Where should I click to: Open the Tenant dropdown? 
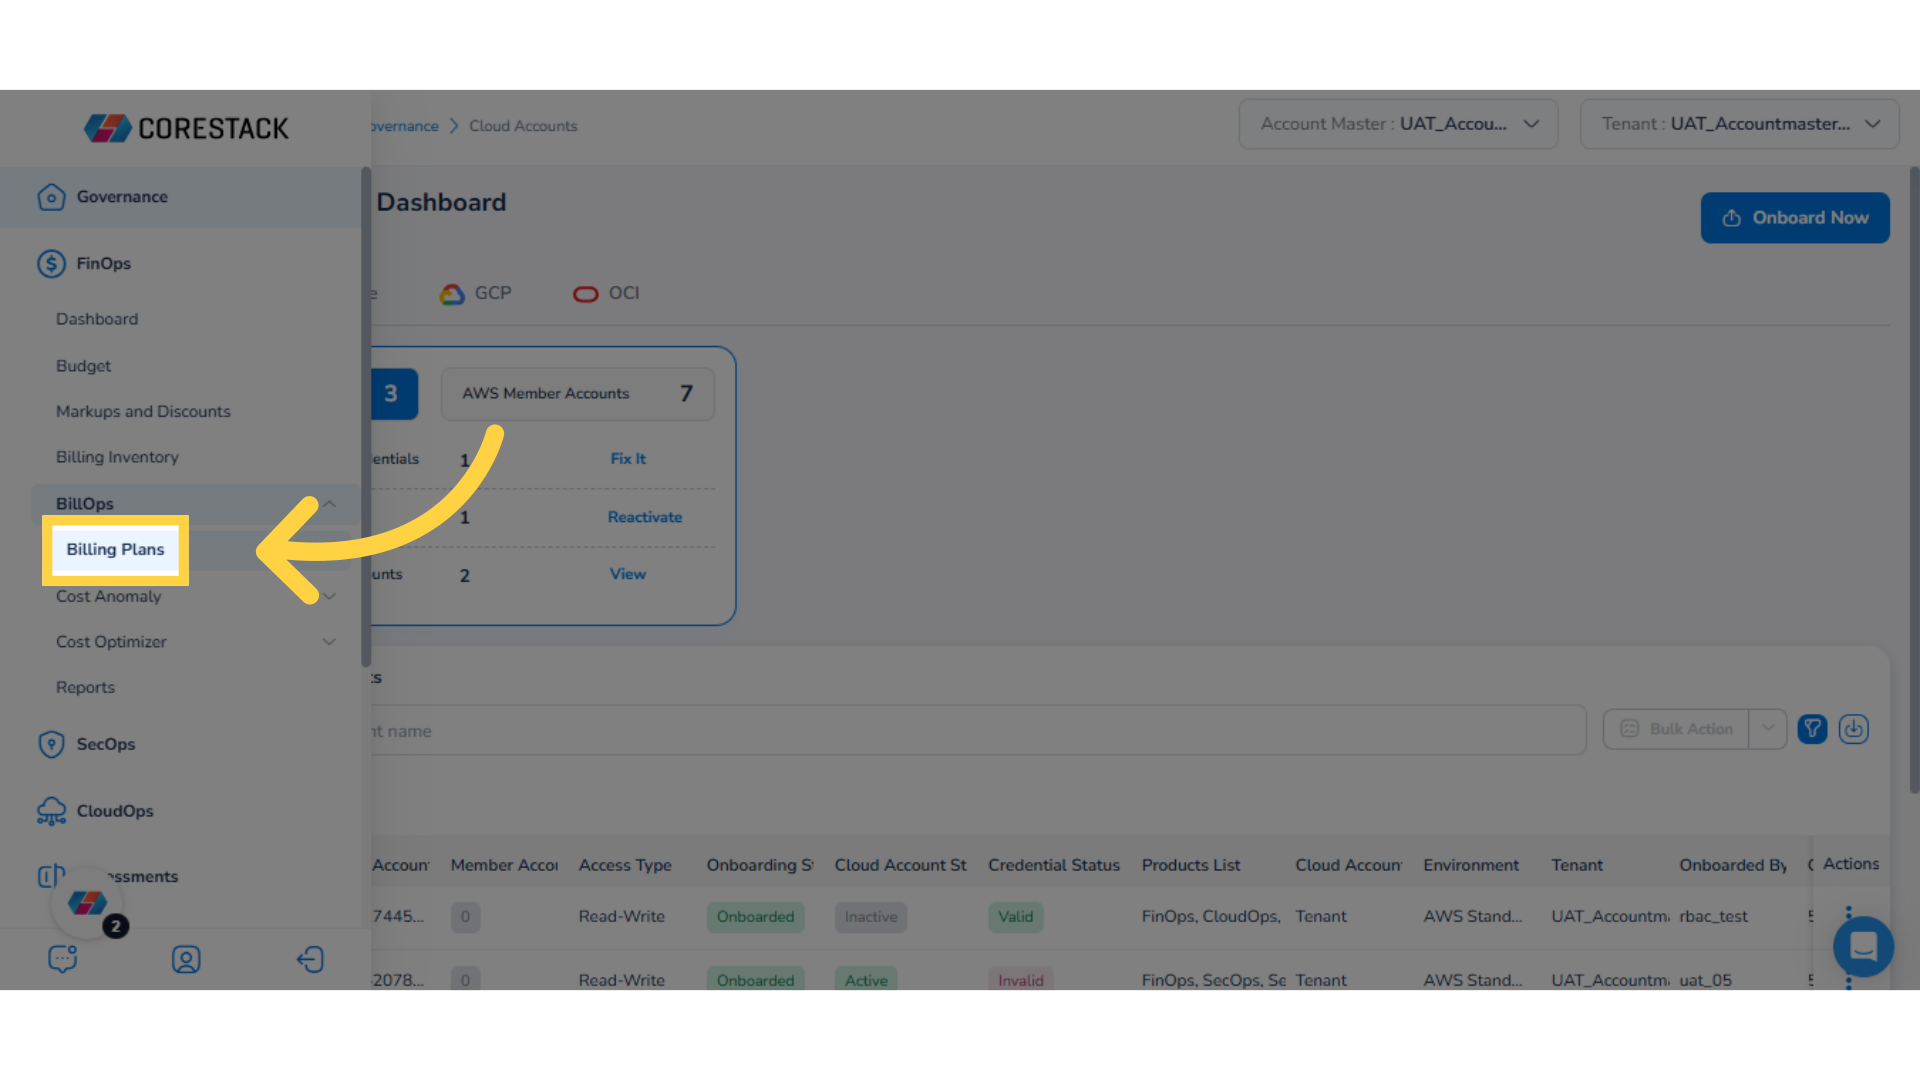1739,124
